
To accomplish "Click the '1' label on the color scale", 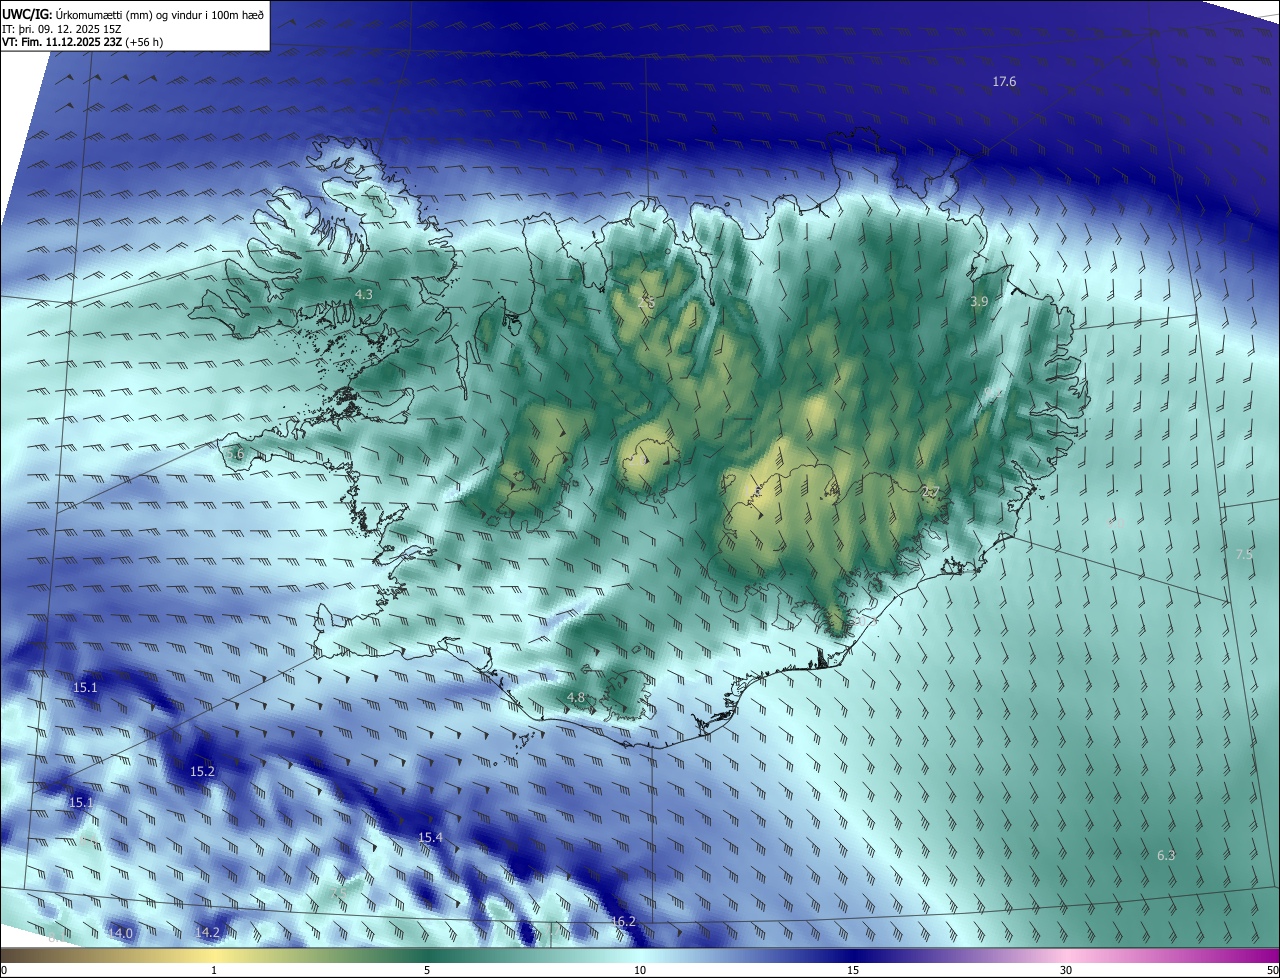I will click(x=214, y=970).
